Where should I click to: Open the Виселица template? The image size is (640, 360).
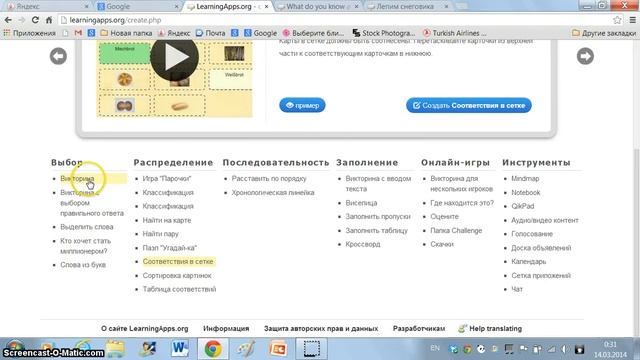click(x=361, y=203)
